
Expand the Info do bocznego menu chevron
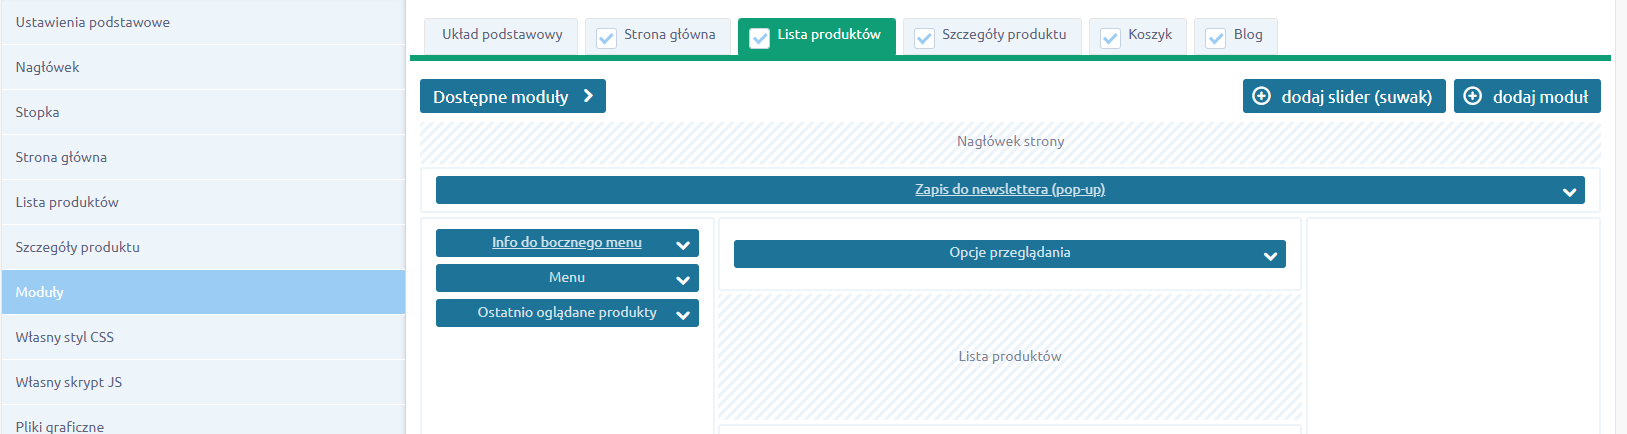[x=683, y=245]
